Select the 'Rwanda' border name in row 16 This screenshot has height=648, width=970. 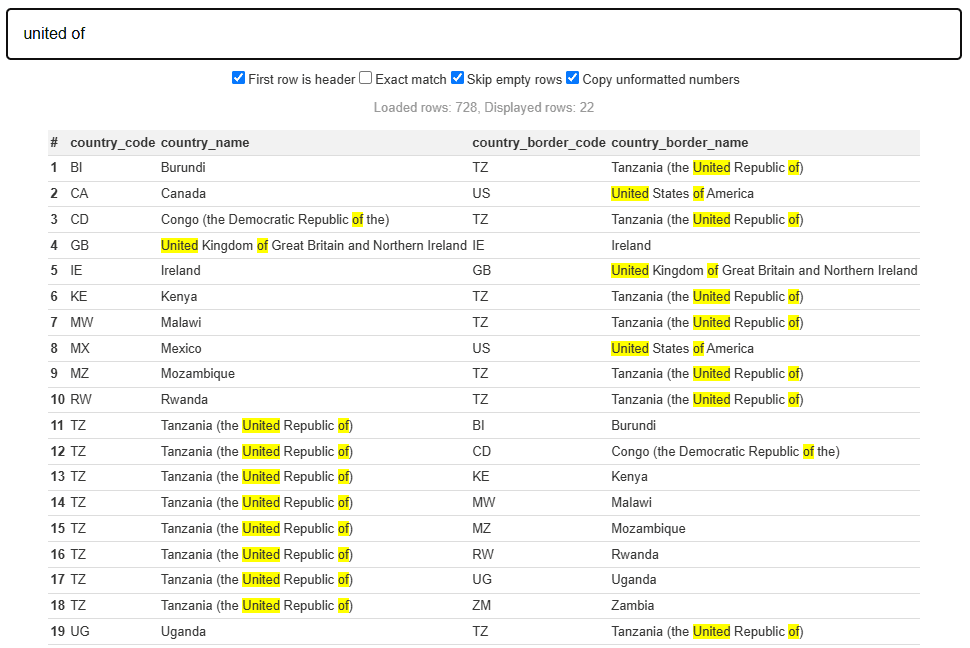635,555
